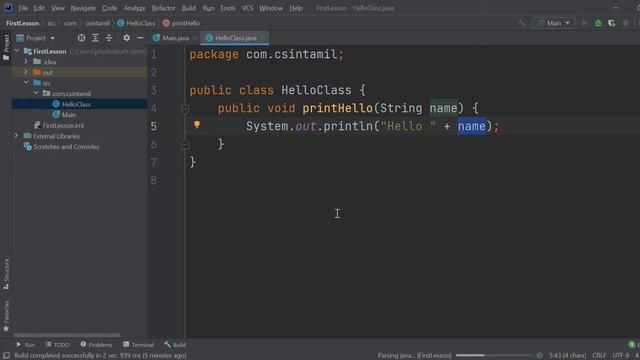Click the Debug bug icon
This screenshot has width=640, height=360.
tap(598, 23)
